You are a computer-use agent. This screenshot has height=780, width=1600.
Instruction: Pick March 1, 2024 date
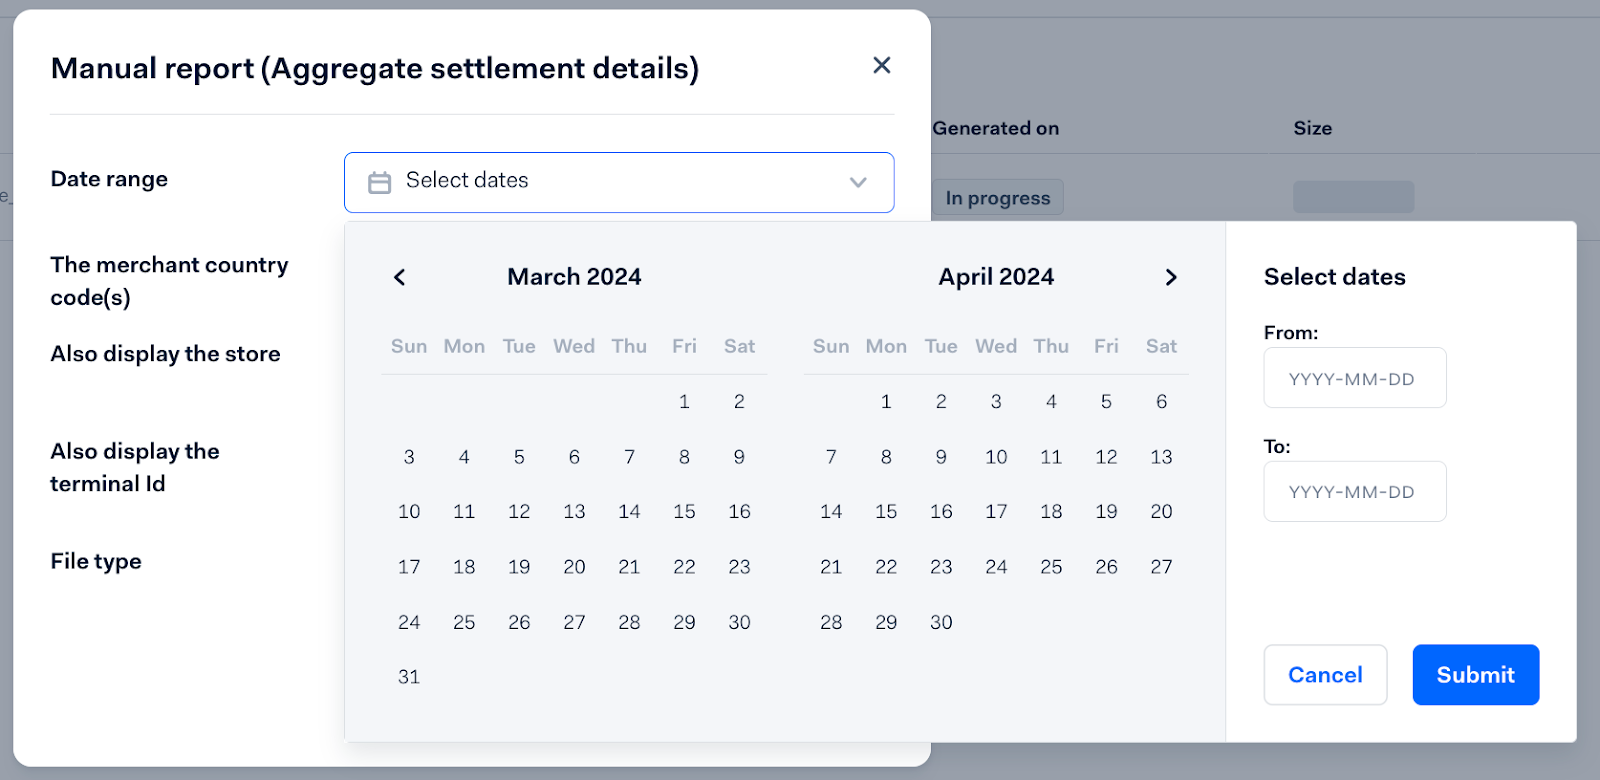[x=684, y=402]
